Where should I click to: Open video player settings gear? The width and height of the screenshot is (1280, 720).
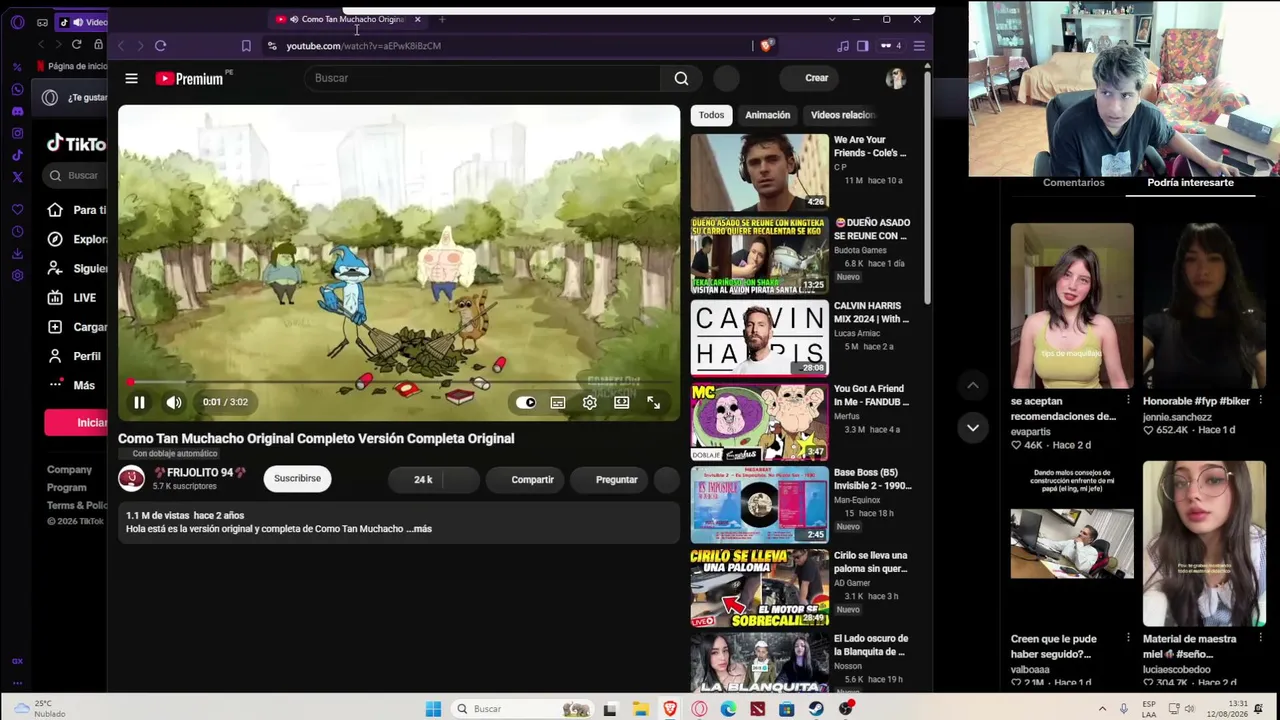(590, 402)
